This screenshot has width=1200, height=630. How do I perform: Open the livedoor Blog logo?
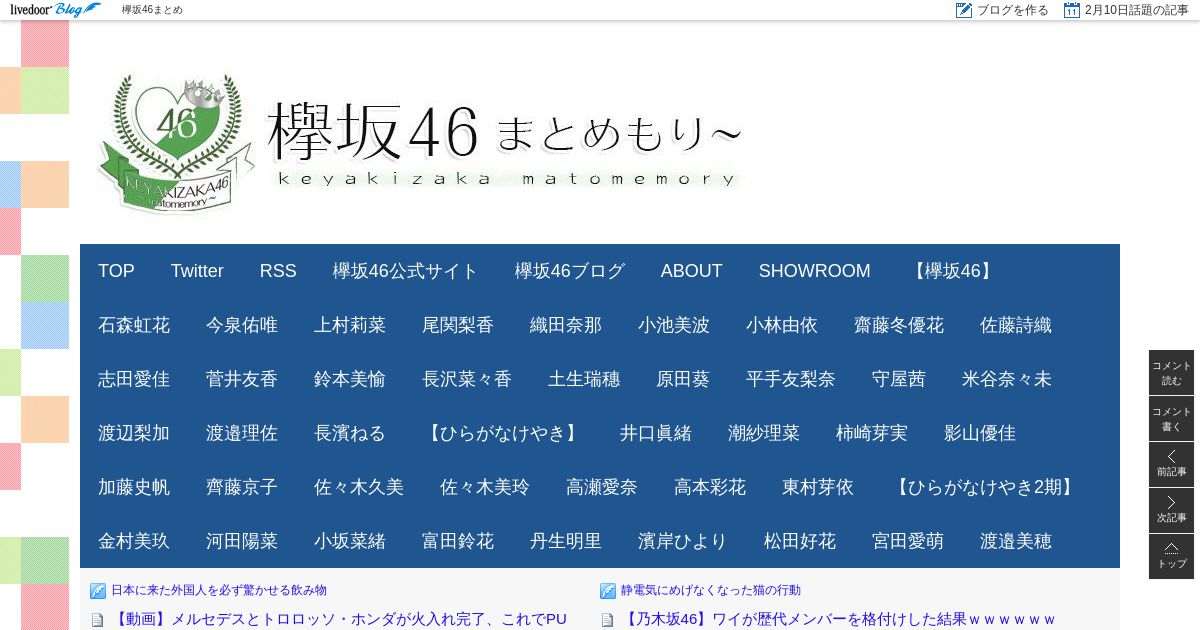pos(55,10)
